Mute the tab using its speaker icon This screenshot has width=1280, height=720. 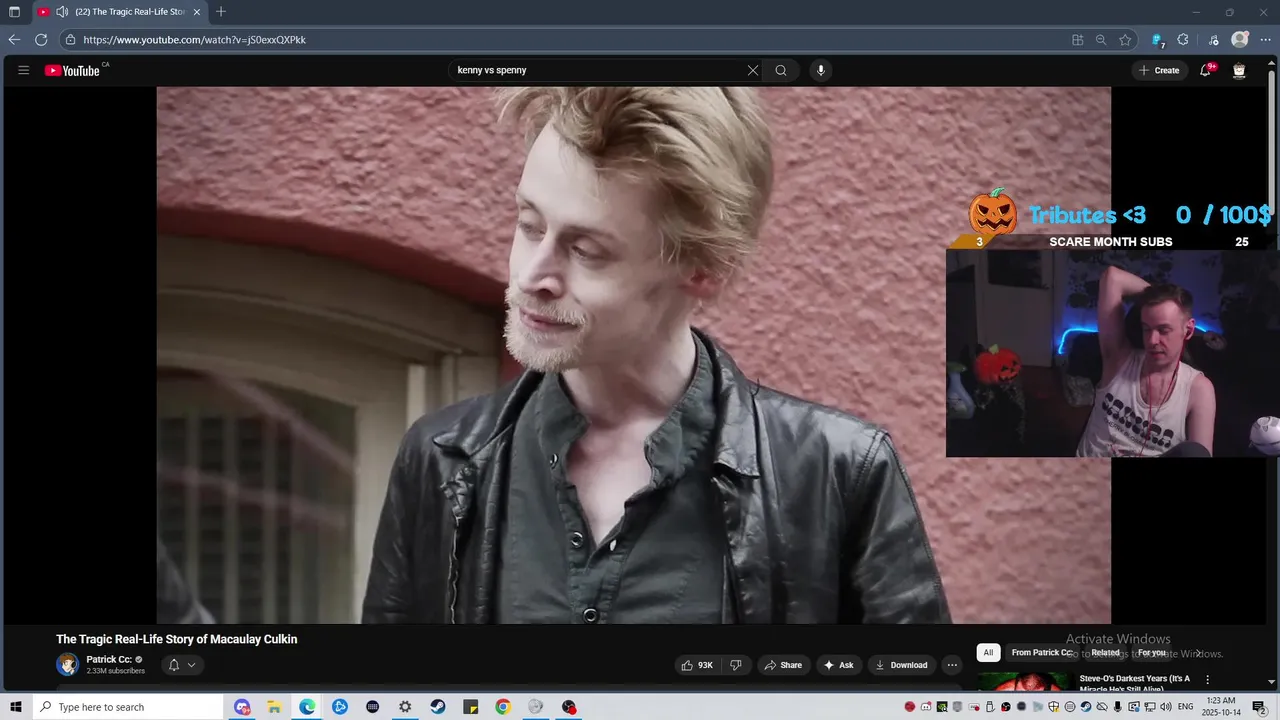(x=62, y=12)
